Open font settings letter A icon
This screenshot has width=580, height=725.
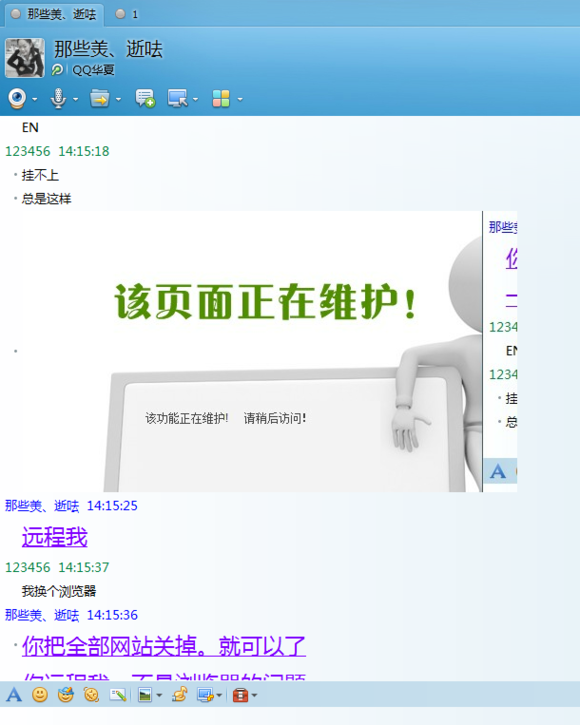tap(14, 695)
